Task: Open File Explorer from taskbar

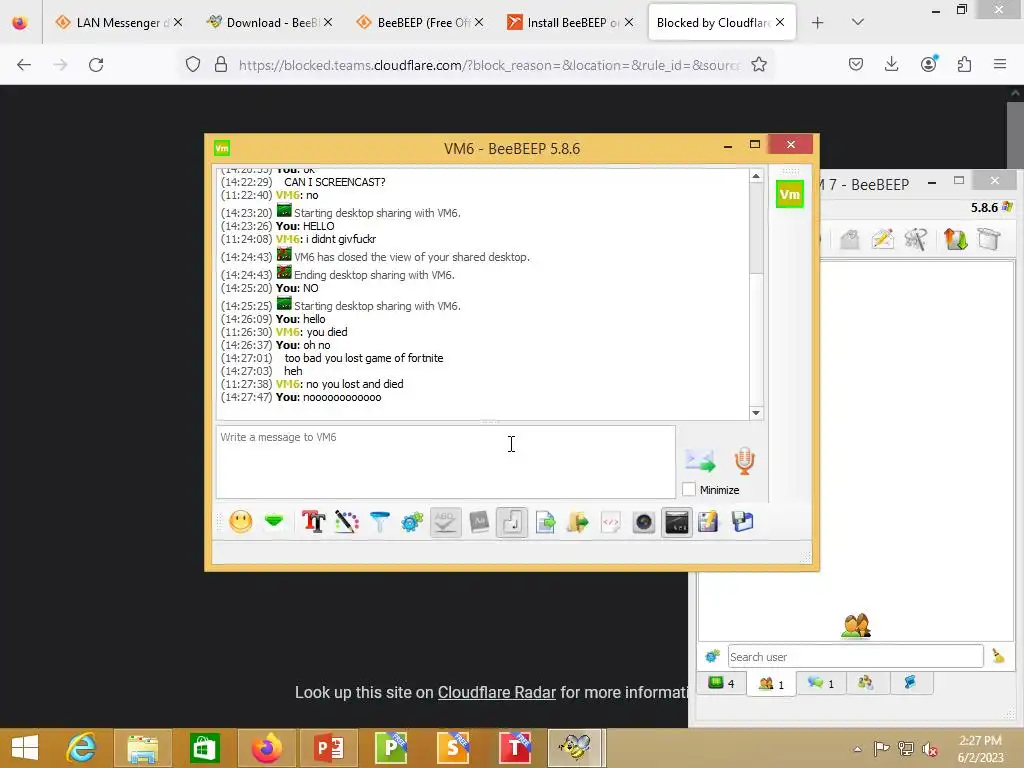Action: (143, 748)
